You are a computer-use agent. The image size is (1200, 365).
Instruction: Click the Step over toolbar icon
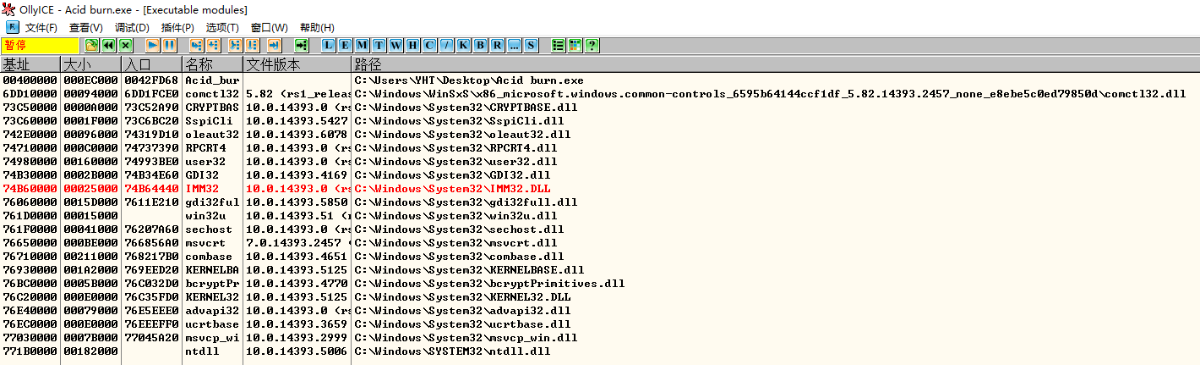tap(214, 45)
